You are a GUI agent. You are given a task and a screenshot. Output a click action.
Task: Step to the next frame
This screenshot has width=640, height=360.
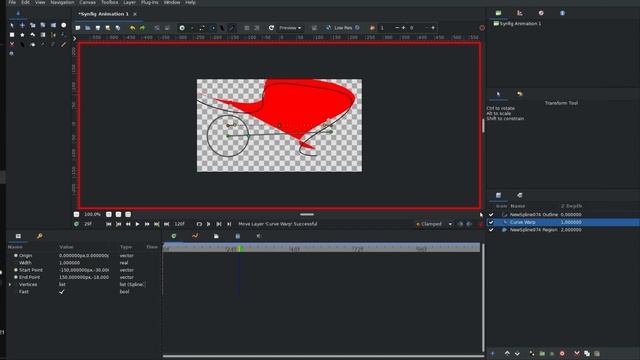click(x=147, y=224)
